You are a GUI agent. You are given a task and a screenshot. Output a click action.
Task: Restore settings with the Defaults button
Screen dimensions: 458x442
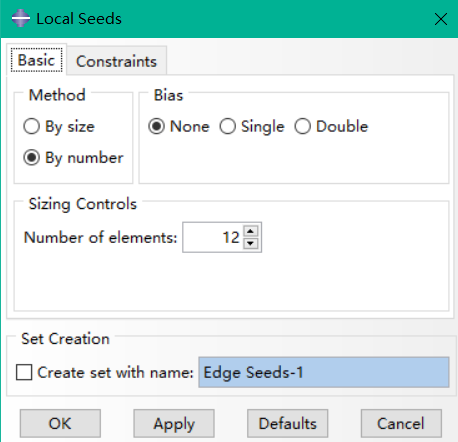[287, 423]
